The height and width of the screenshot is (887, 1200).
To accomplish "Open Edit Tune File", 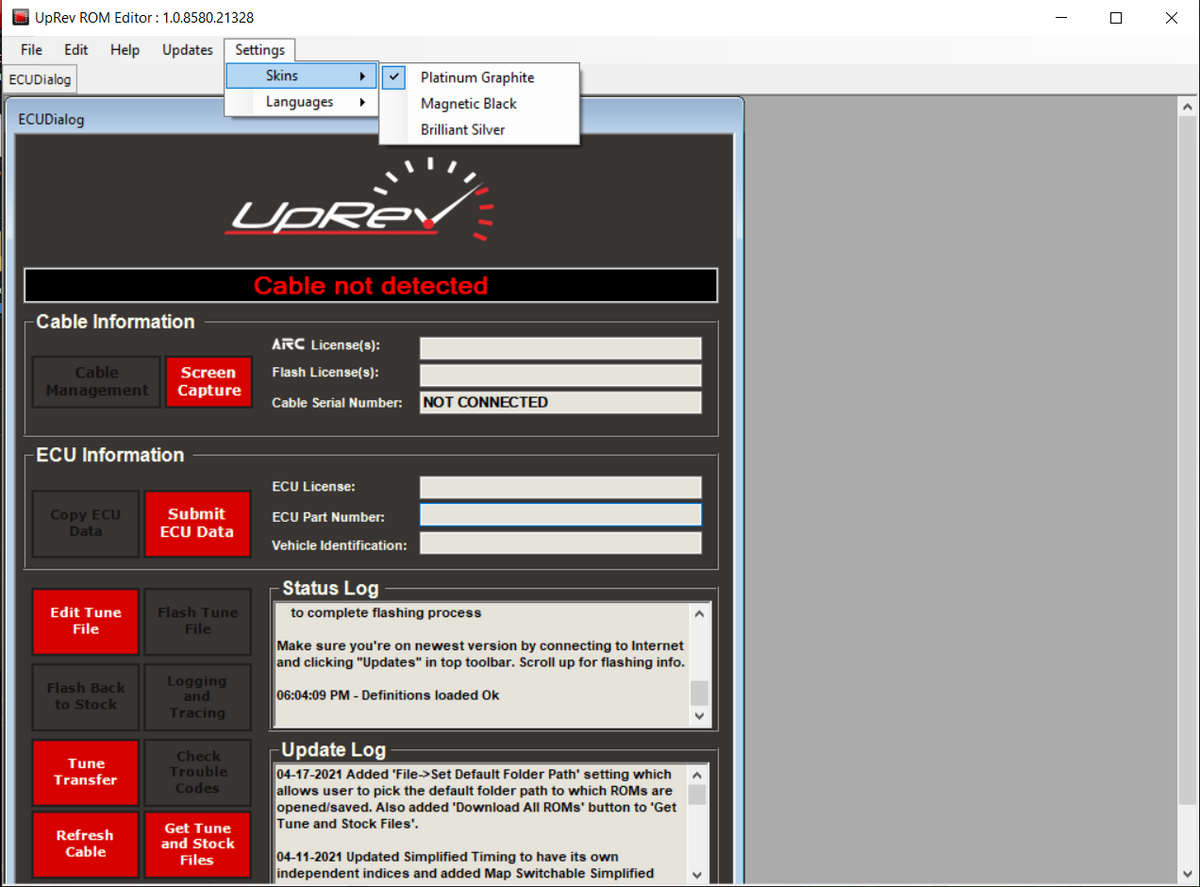I will pos(85,621).
